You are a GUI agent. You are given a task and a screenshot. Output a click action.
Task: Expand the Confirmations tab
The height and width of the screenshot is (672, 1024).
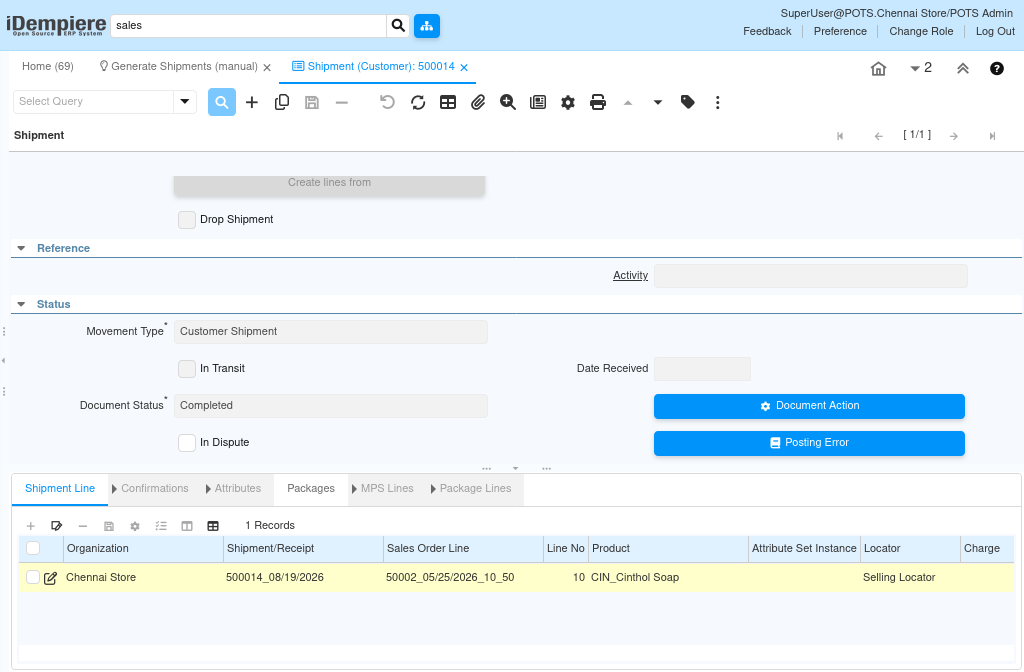[x=150, y=488]
